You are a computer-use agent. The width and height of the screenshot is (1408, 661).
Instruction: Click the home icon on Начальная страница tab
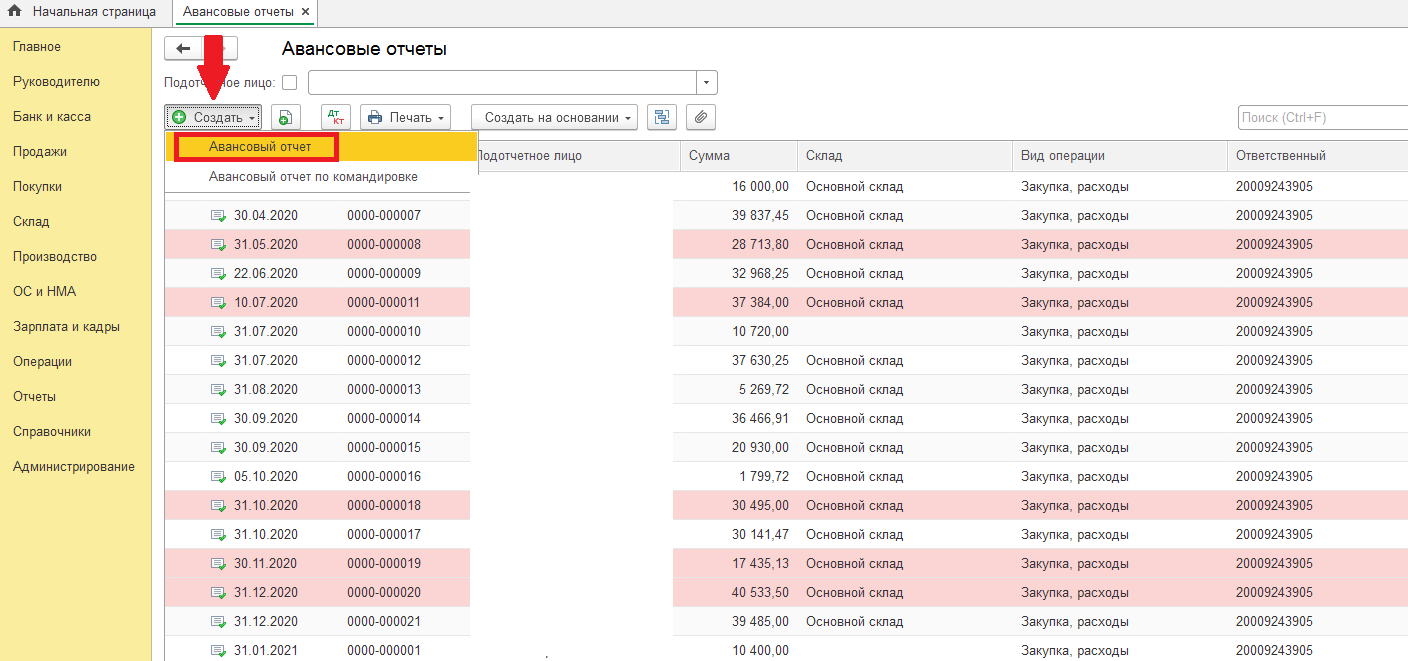click(15, 12)
